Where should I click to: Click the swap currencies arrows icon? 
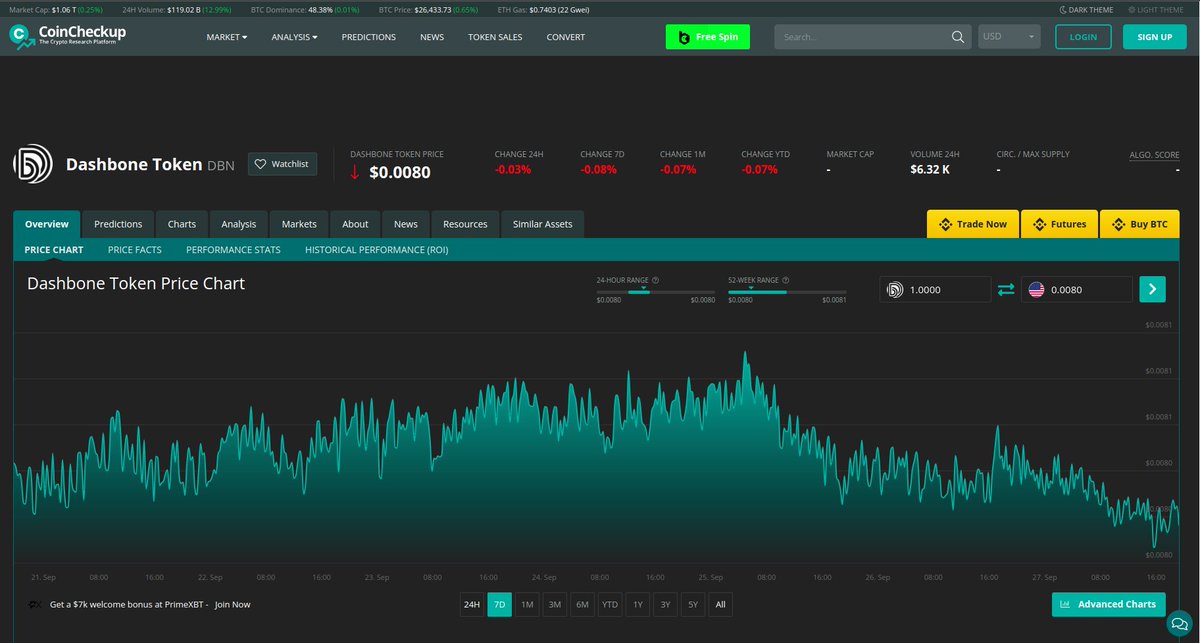pos(1006,290)
